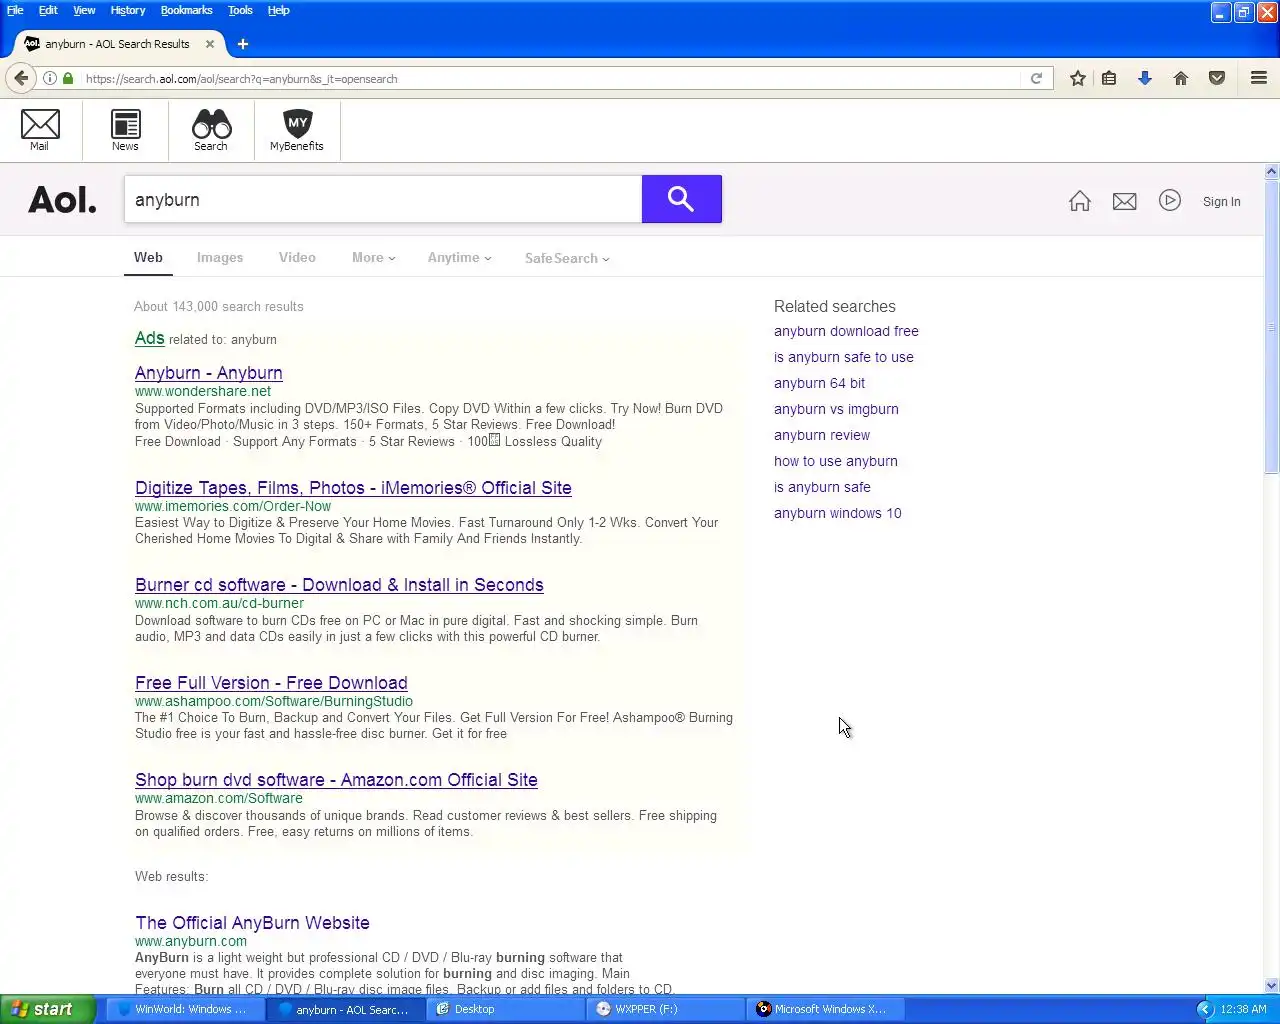Image resolution: width=1280 pixels, height=1024 pixels.
Task: Open AOL mail envelope icon near Sign In
Action: click(1125, 201)
